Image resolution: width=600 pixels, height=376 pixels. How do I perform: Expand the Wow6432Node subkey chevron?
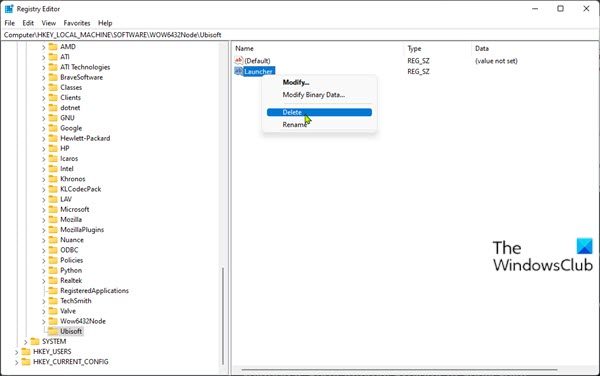pyautogui.click(x=43, y=321)
